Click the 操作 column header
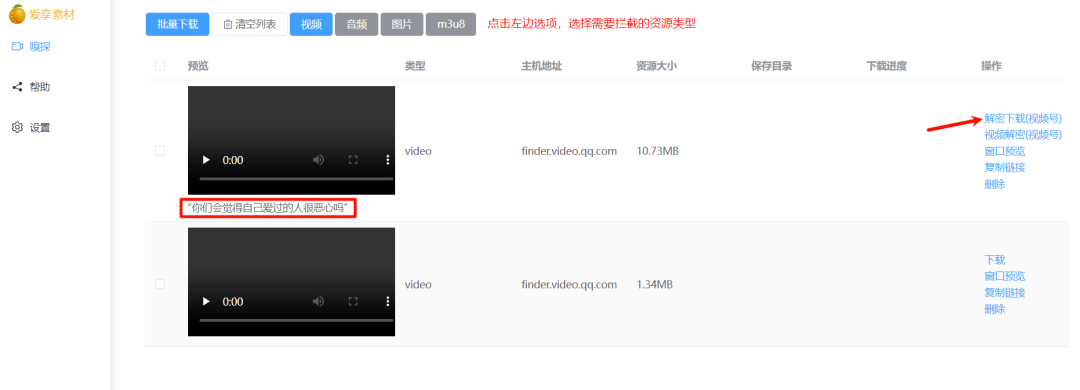The height and width of the screenshot is (390, 1080). pyautogui.click(x=992, y=66)
